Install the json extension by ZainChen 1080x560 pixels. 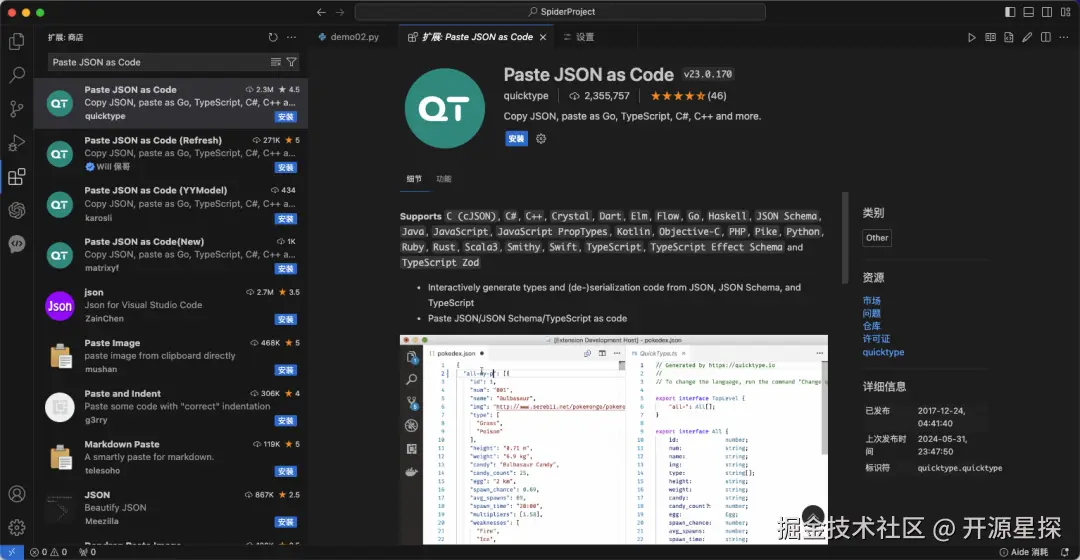pos(285,319)
